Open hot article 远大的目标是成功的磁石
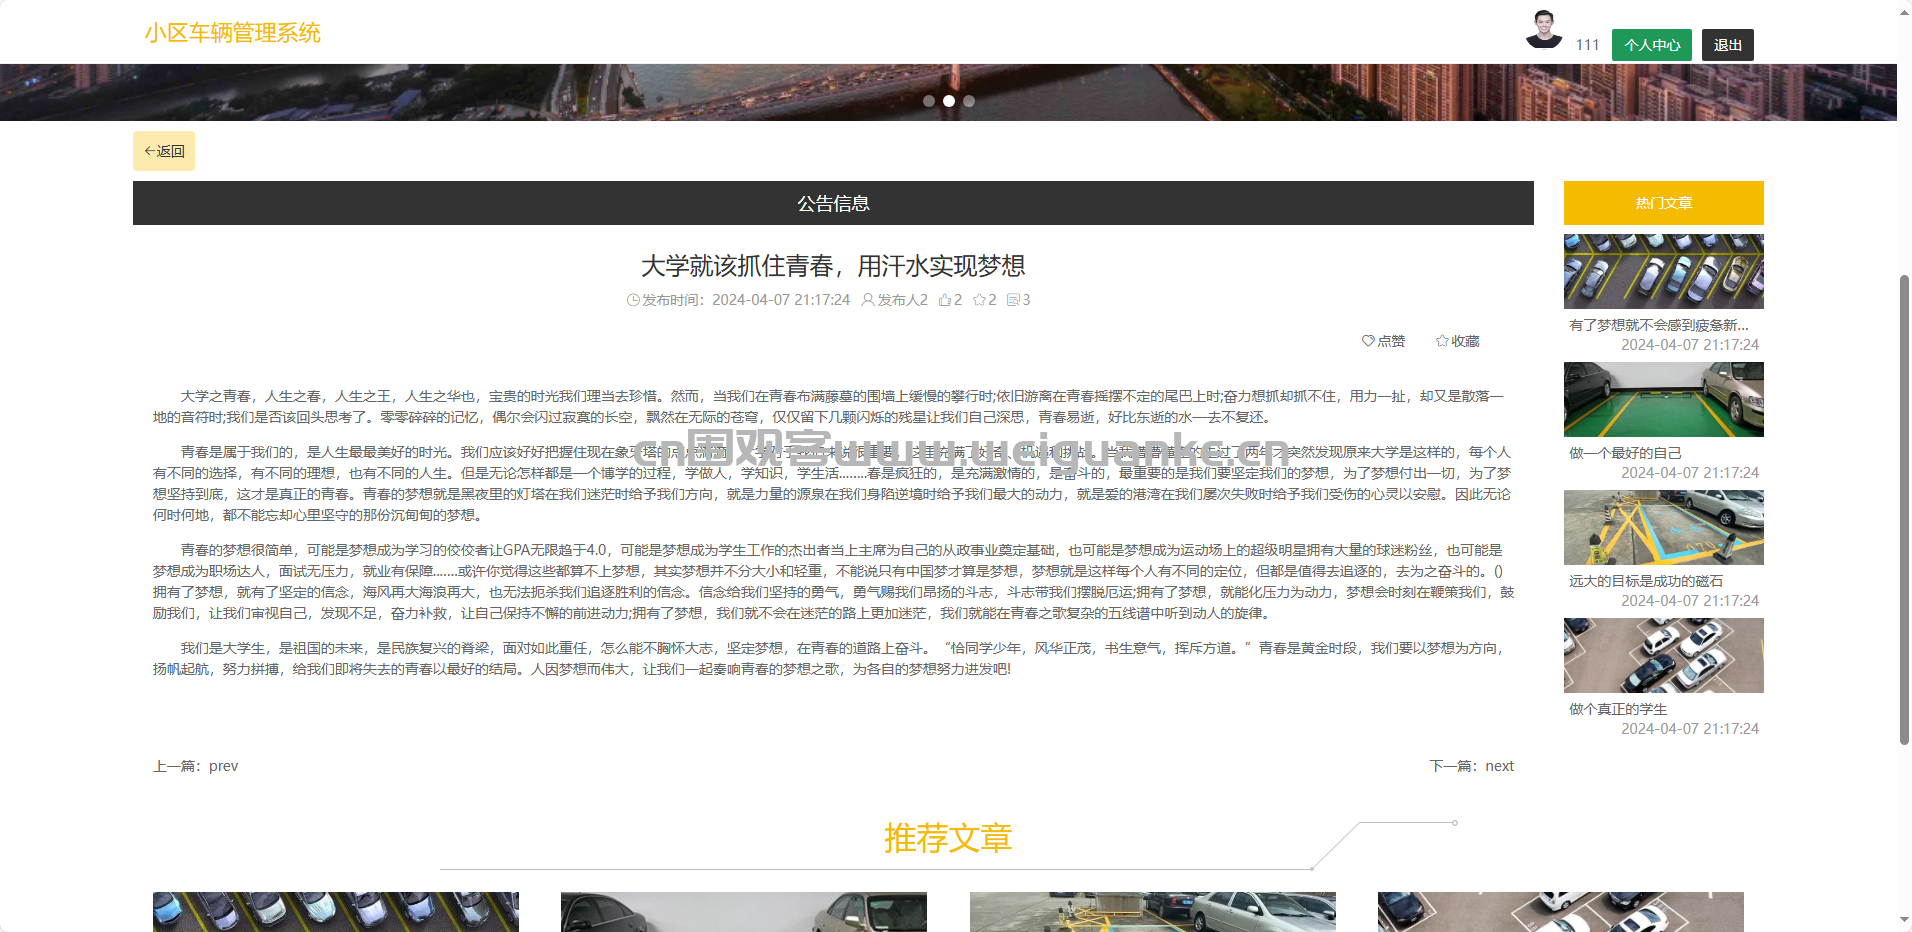 [1645, 581]
